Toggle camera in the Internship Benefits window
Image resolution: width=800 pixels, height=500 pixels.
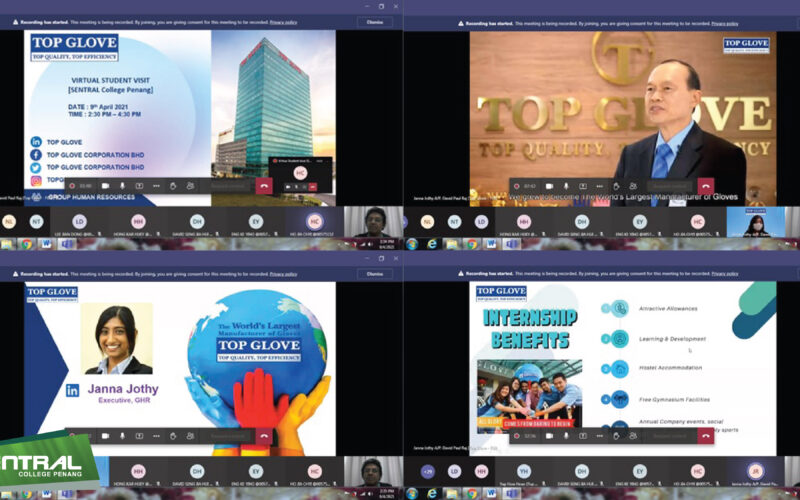(x=549, y=436)
